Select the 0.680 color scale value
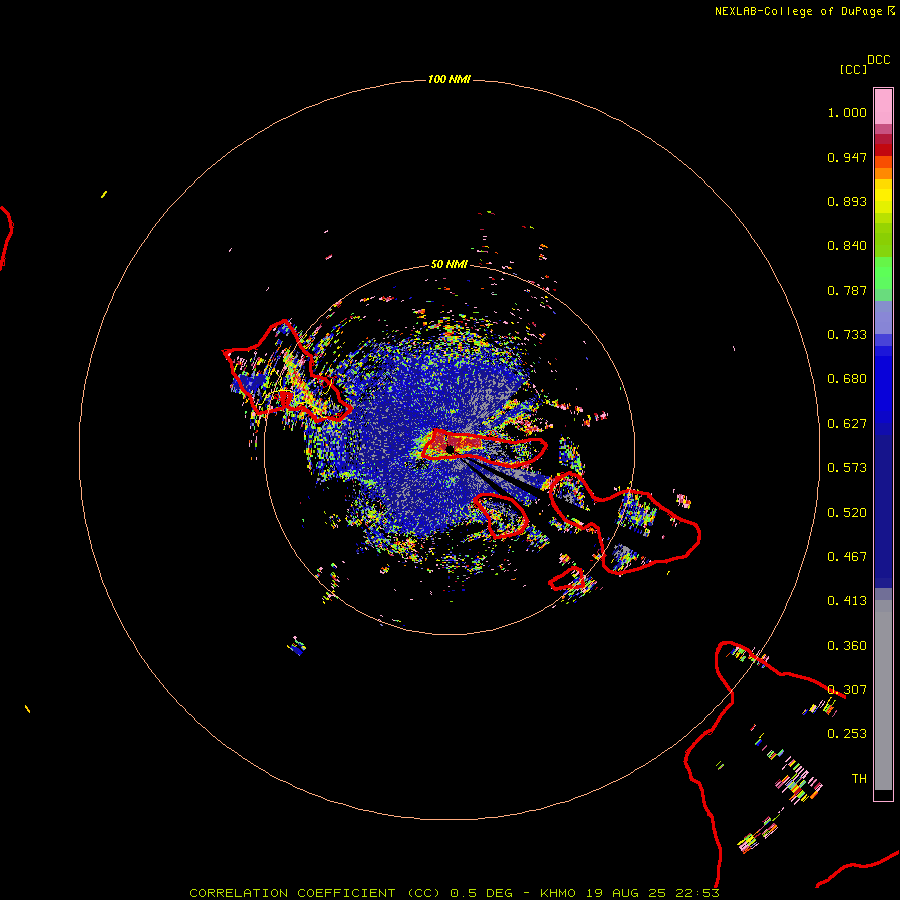The width and height of the screenshot is (900, 900). pos(847,379)
